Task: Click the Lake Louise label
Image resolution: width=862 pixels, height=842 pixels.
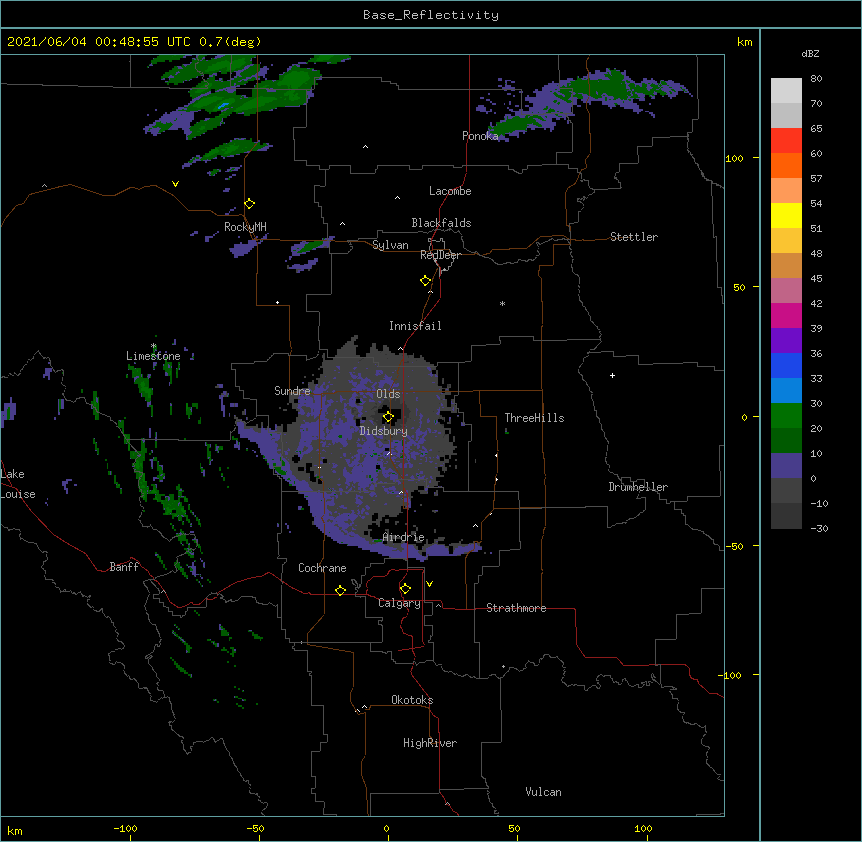Action: [x=18, y=484]
